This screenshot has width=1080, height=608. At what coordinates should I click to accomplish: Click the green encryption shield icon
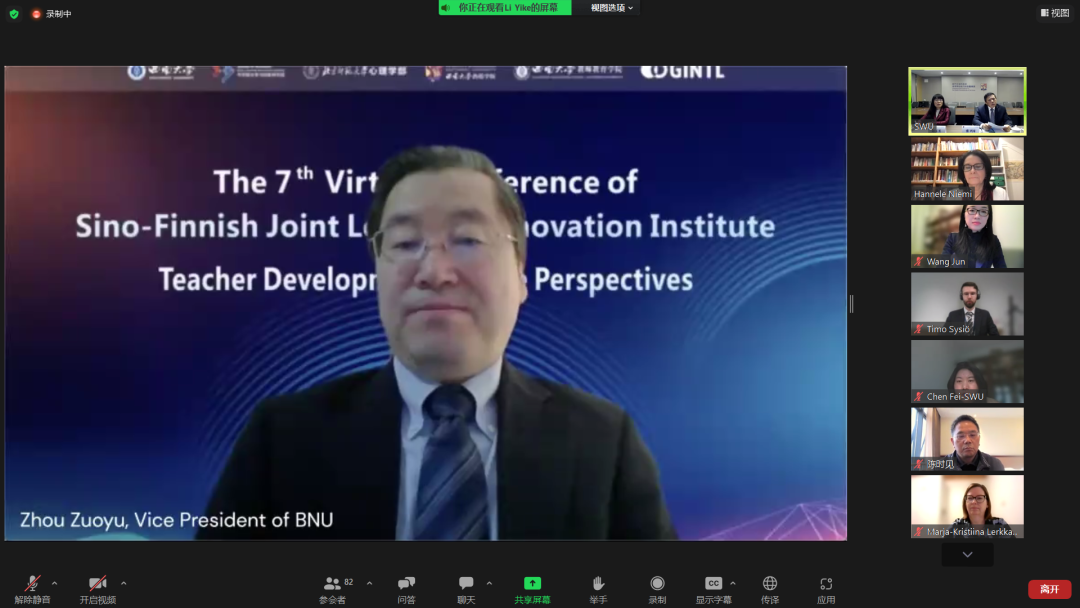coord(14,14)
